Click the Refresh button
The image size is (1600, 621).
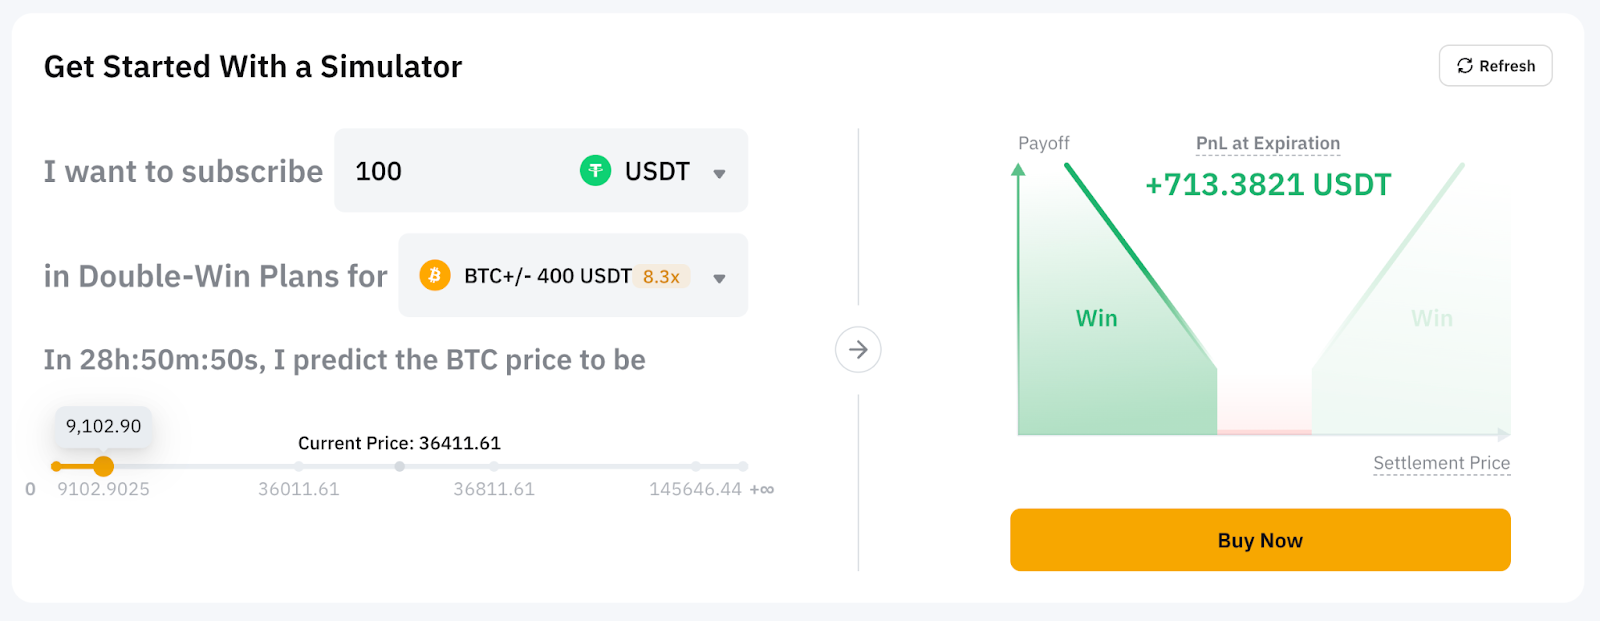[x=1495, y=66]
